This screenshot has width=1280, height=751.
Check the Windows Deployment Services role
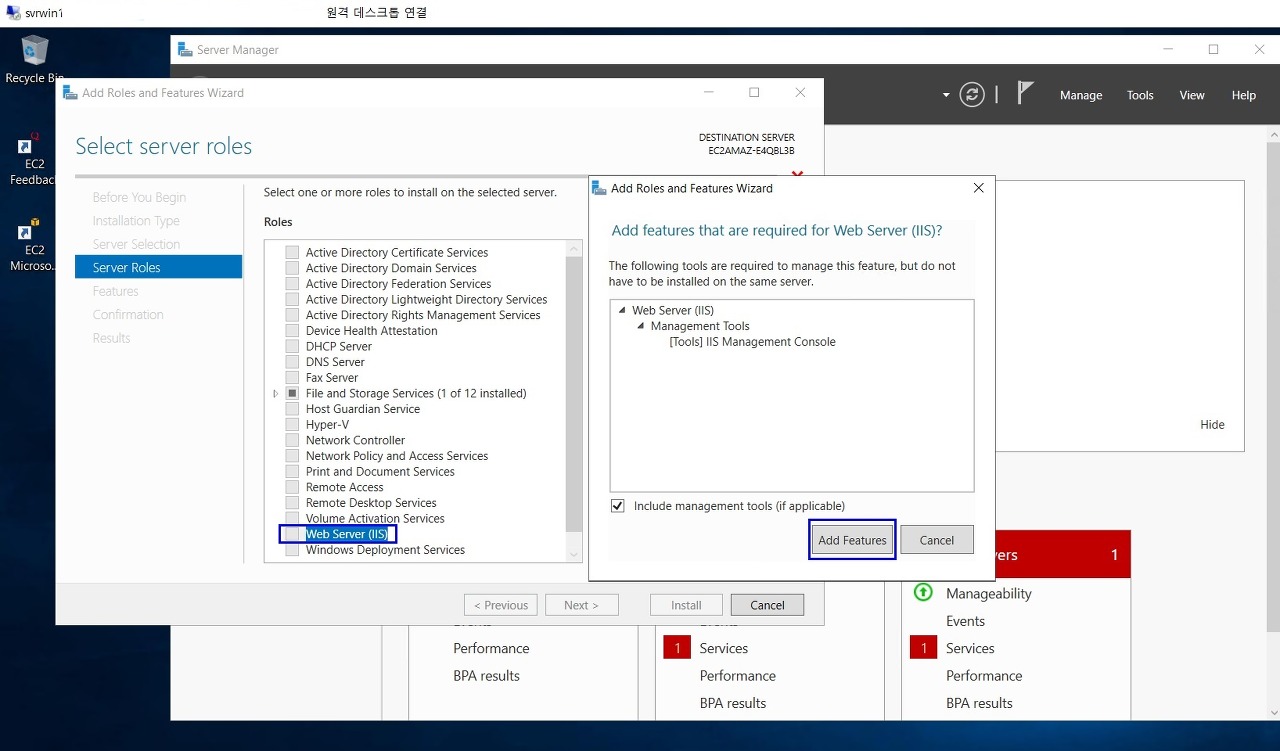click(x=292, y=550)
